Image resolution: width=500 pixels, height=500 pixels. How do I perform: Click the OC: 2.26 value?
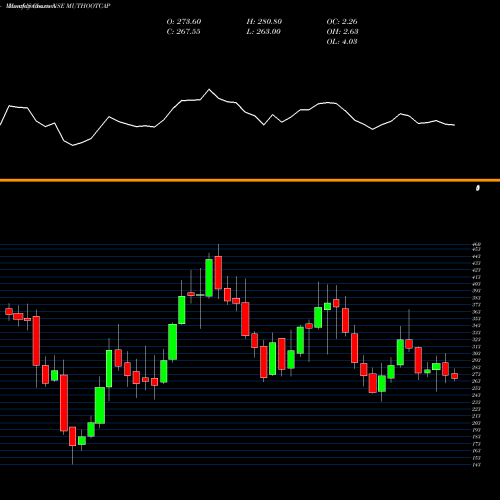(x=342, y=22)
